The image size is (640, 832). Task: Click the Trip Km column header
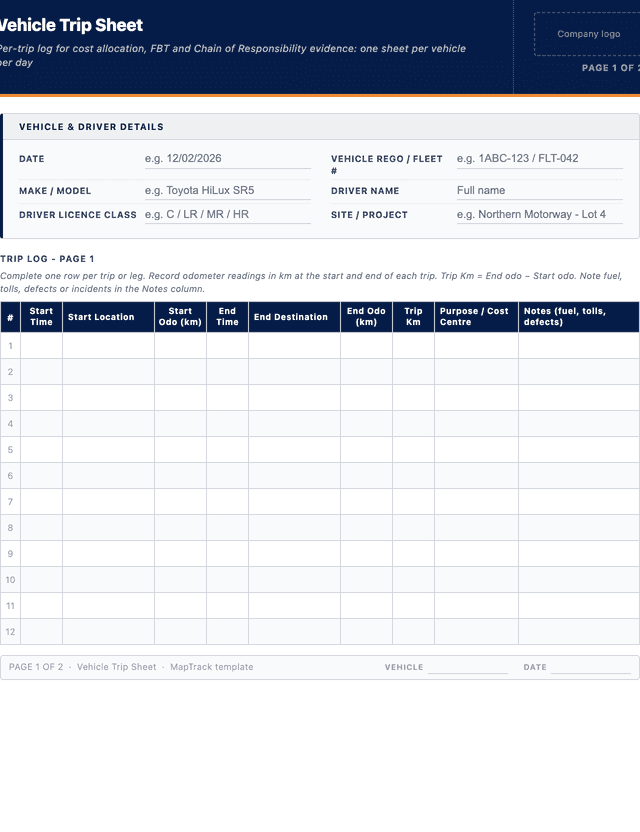413,317
